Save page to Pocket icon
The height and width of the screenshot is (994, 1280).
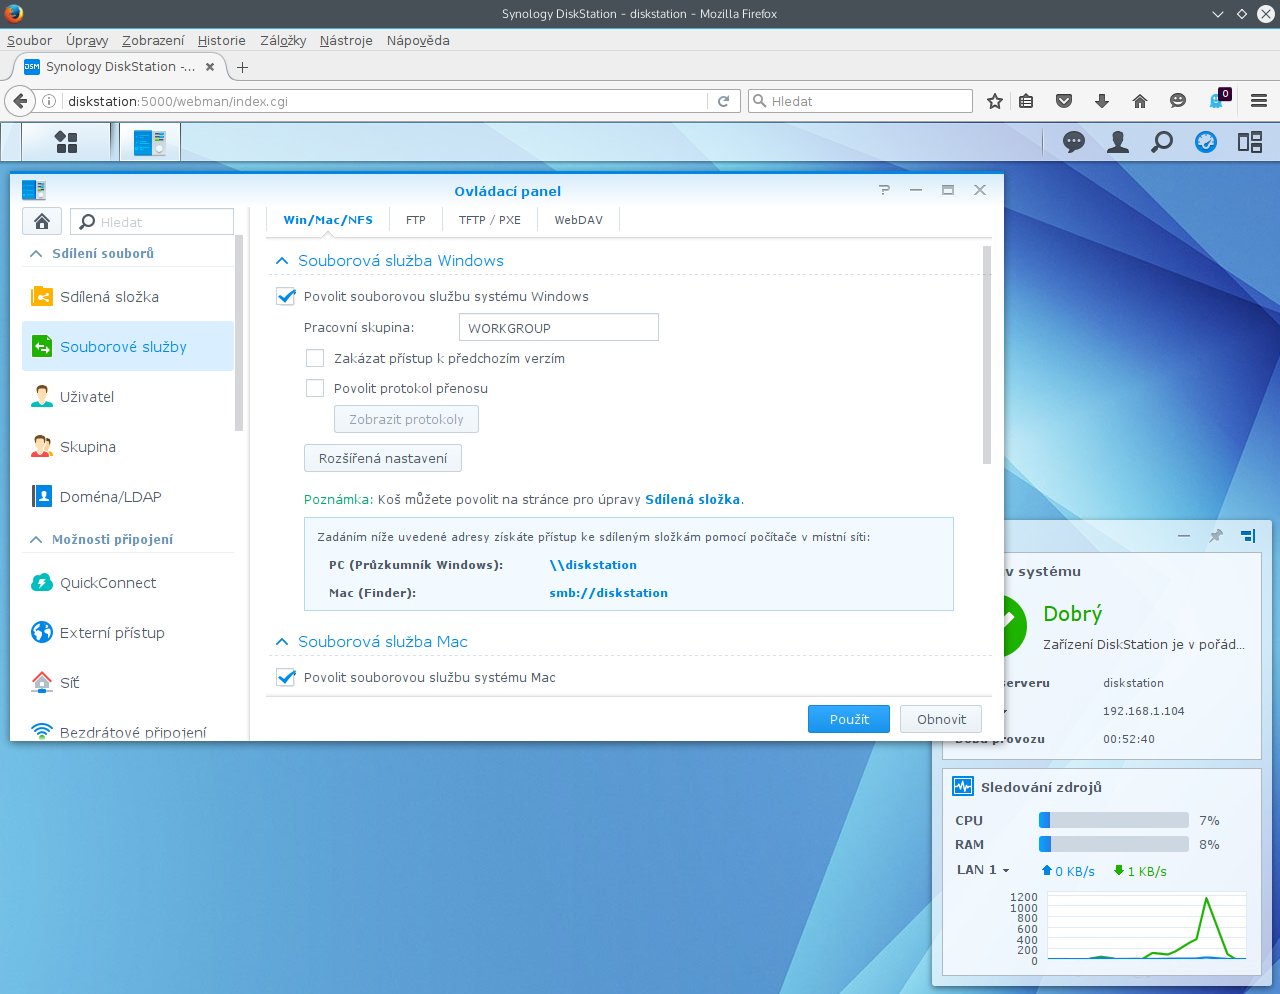pos(1064,101)
